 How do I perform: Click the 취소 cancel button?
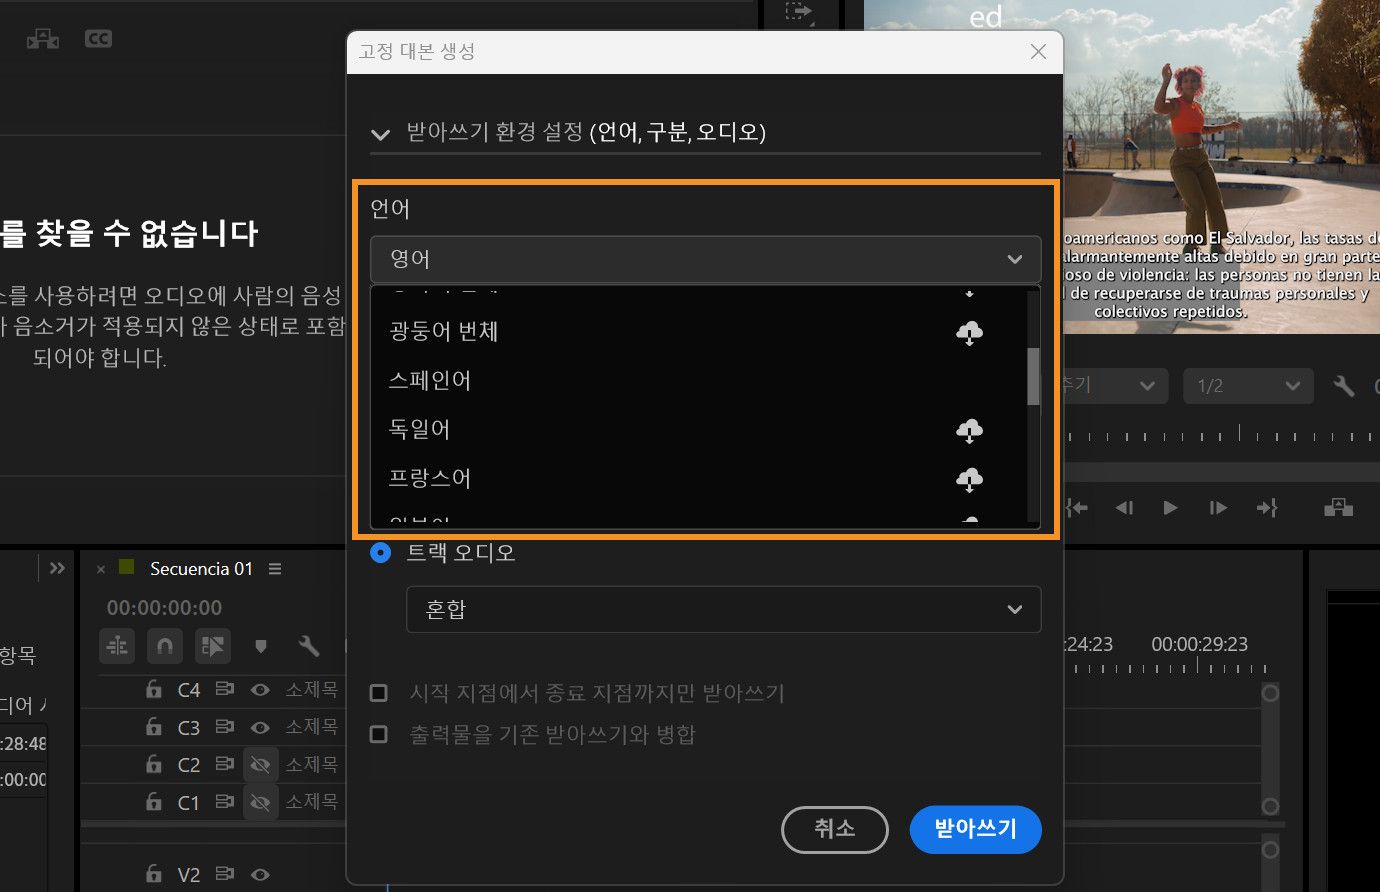[834, 829]
